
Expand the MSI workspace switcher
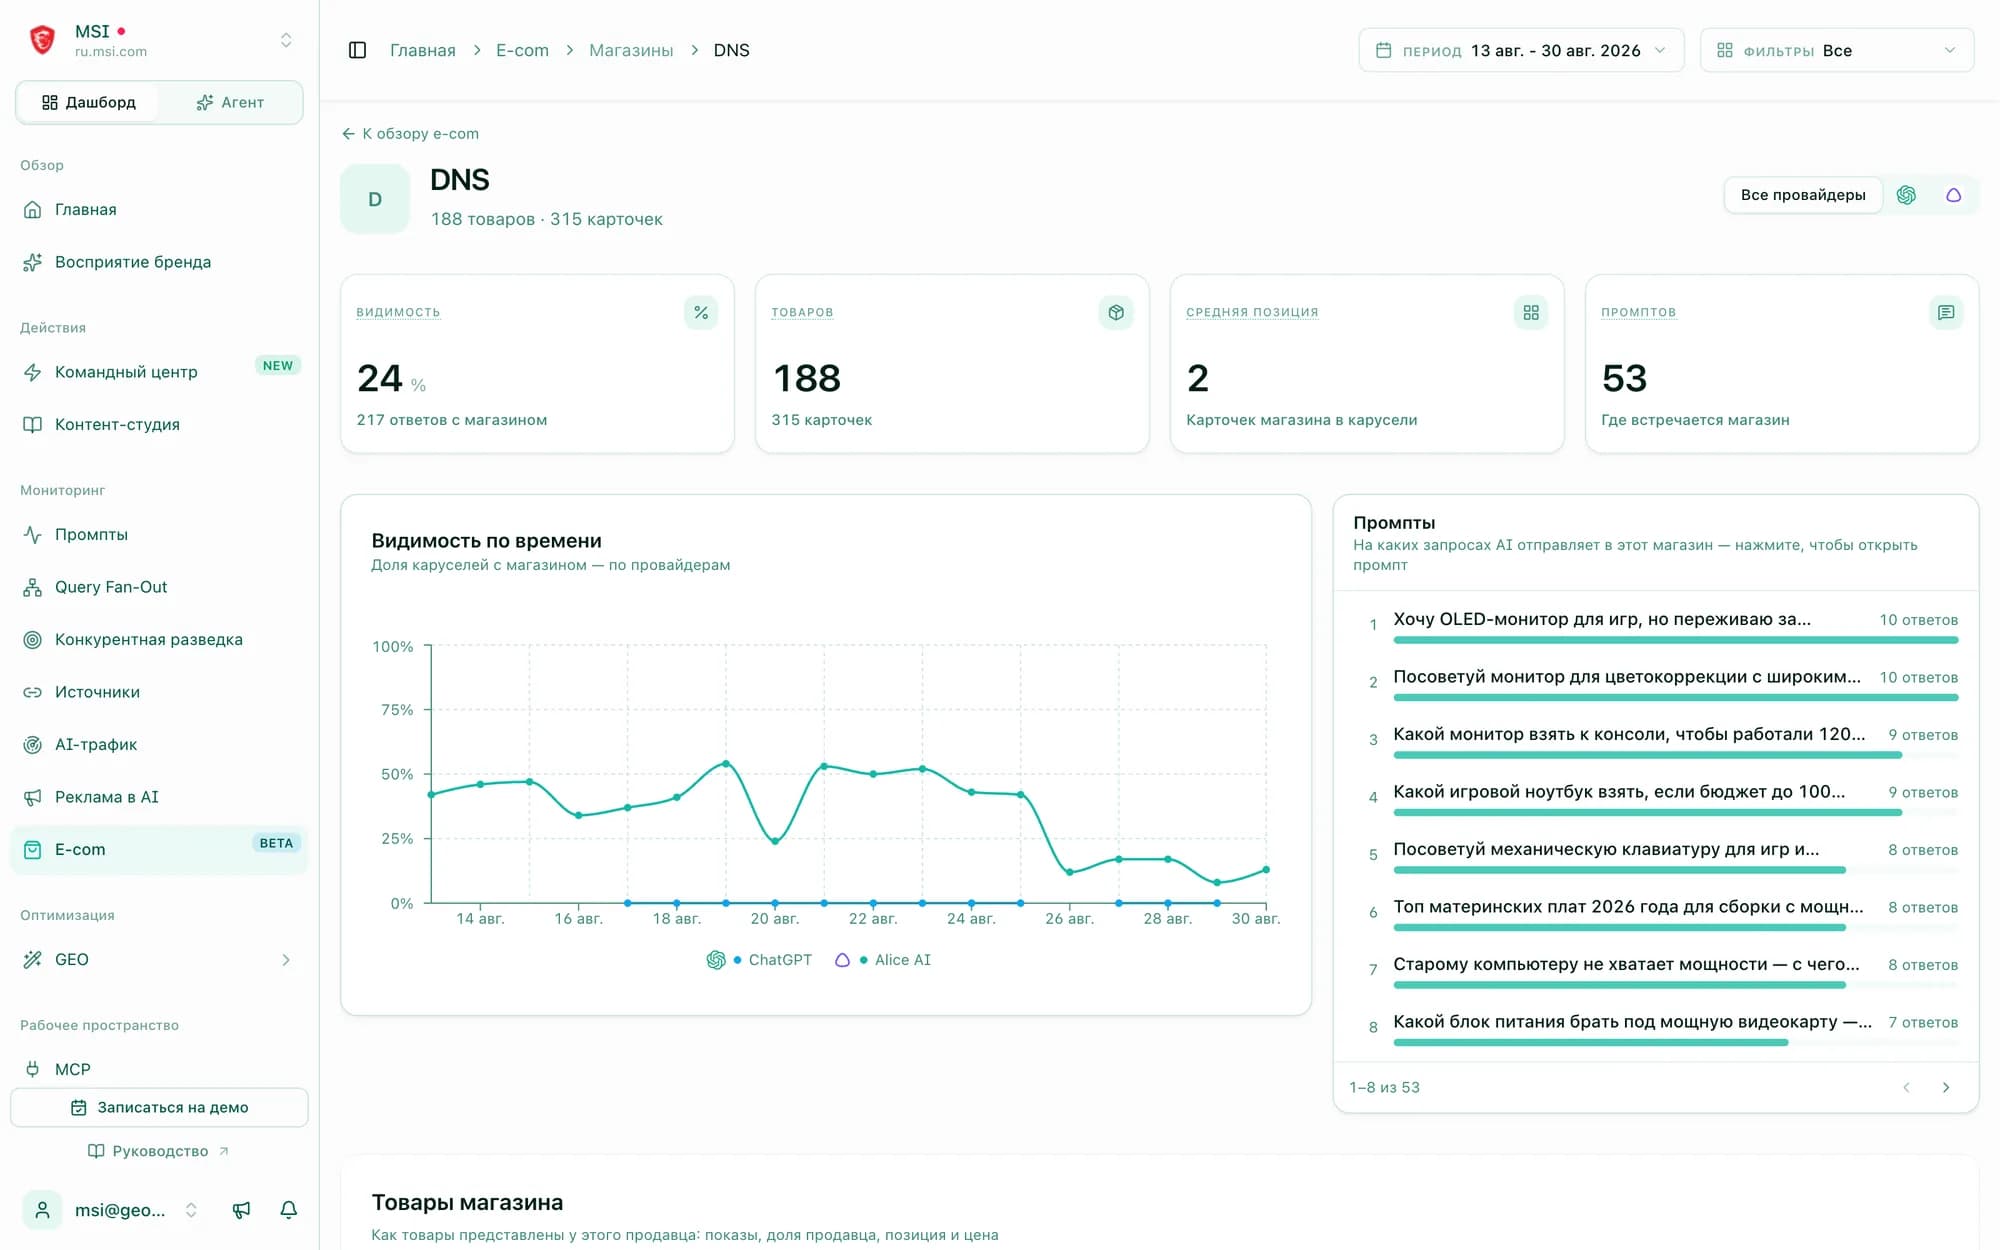click(286, 40)
